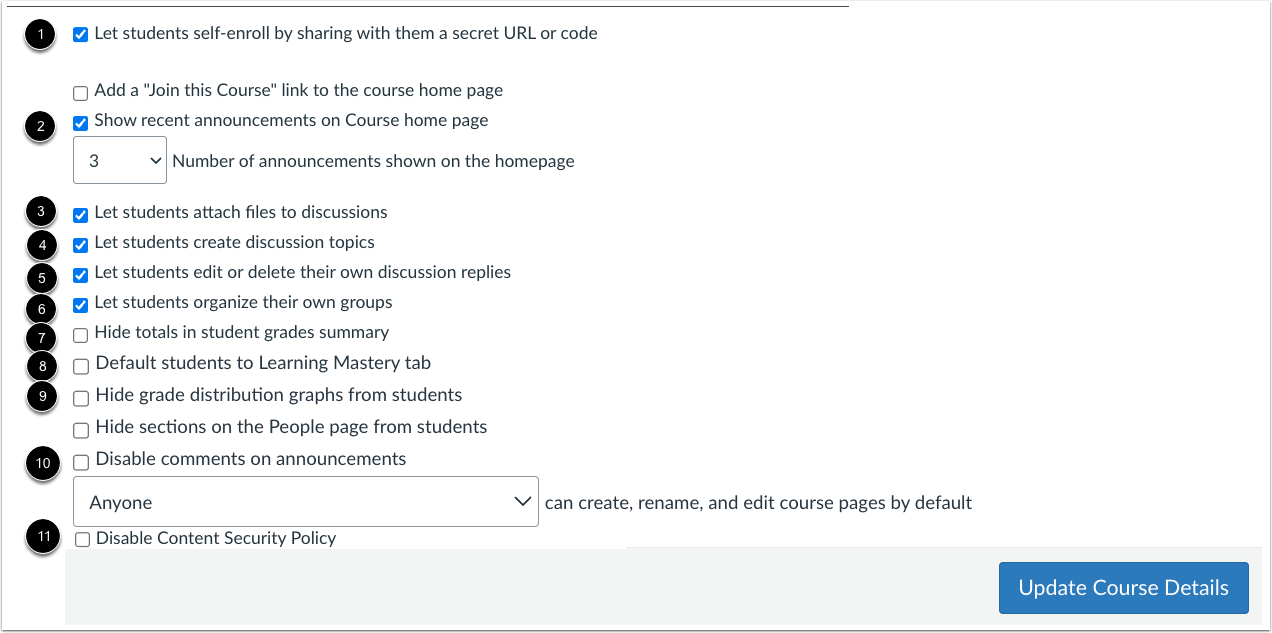Check Default students to Learning Mastery tab

point(80,366)
